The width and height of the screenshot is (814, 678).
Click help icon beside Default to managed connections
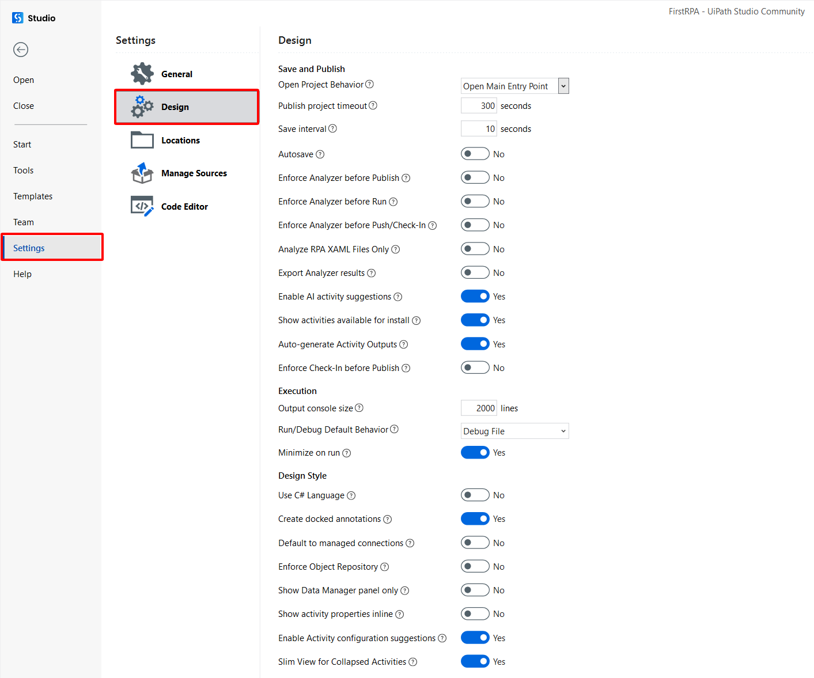[x=410, y=543]
